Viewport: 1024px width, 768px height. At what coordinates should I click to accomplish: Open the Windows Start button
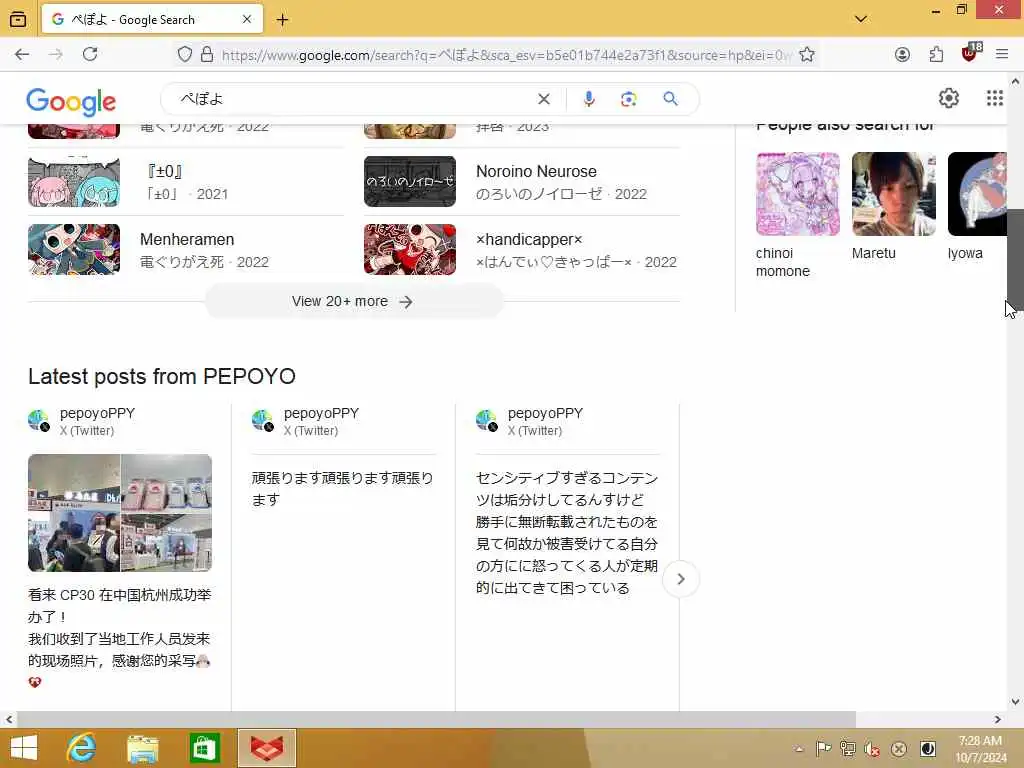click(x=24, y=748)
